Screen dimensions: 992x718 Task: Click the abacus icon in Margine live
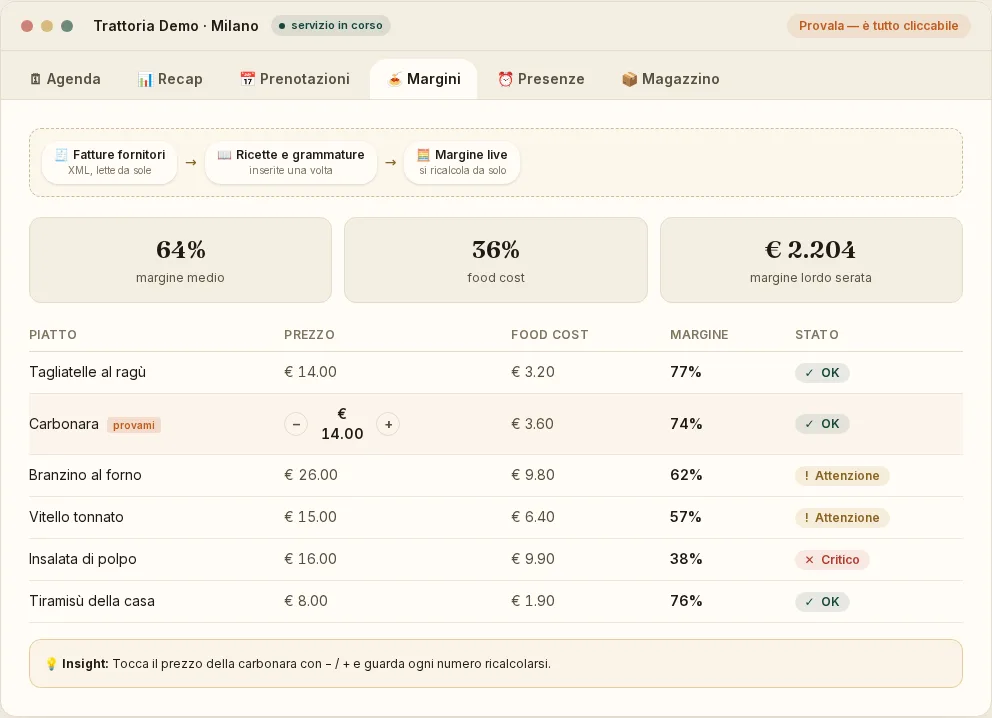tap(423, 155)
